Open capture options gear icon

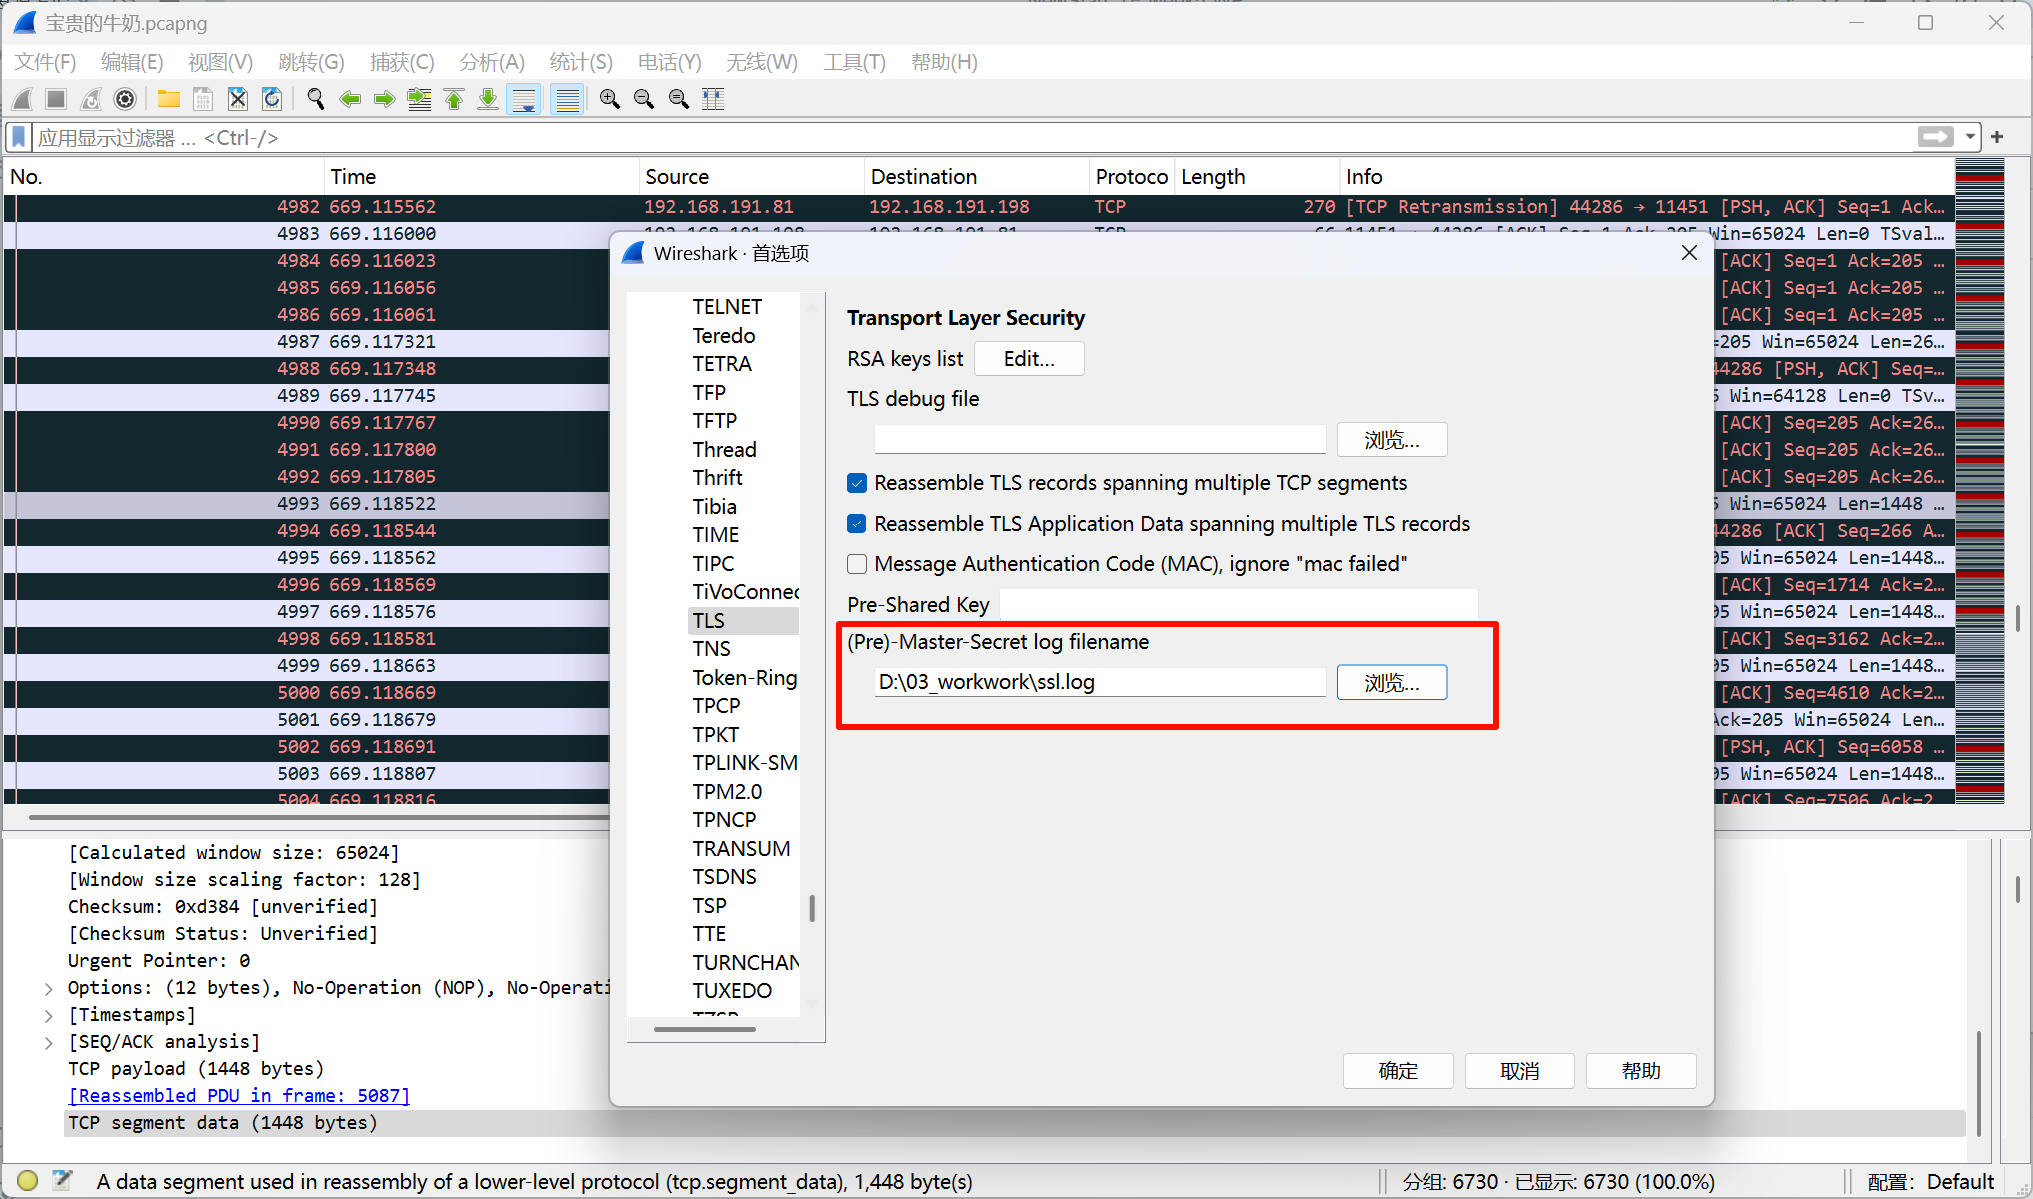point(125,99)
